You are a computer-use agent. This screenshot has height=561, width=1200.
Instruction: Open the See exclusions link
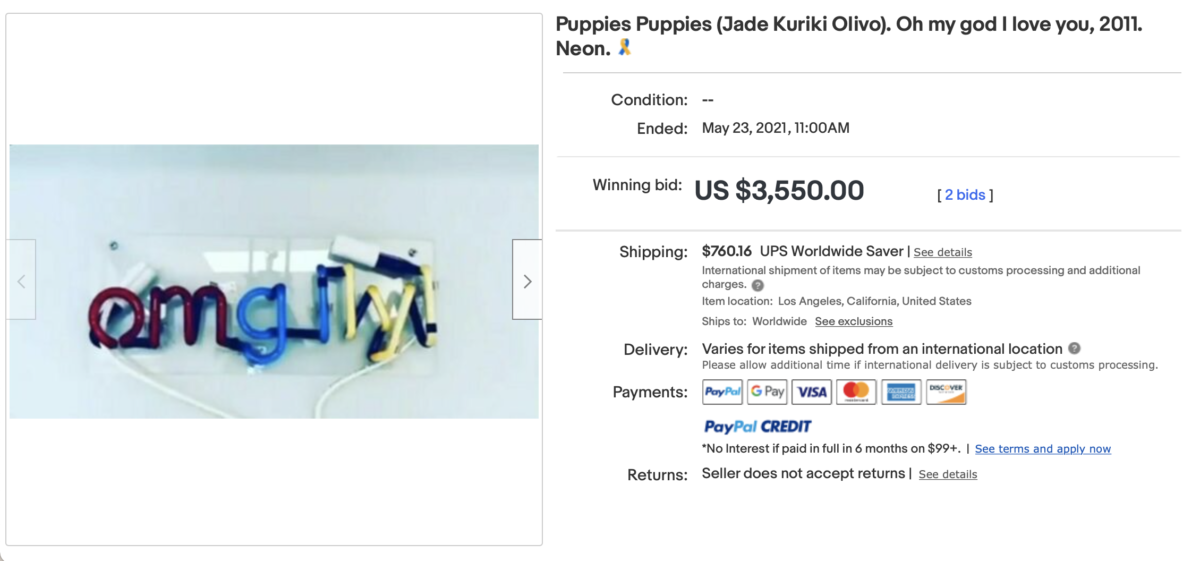tap(853, 322)
